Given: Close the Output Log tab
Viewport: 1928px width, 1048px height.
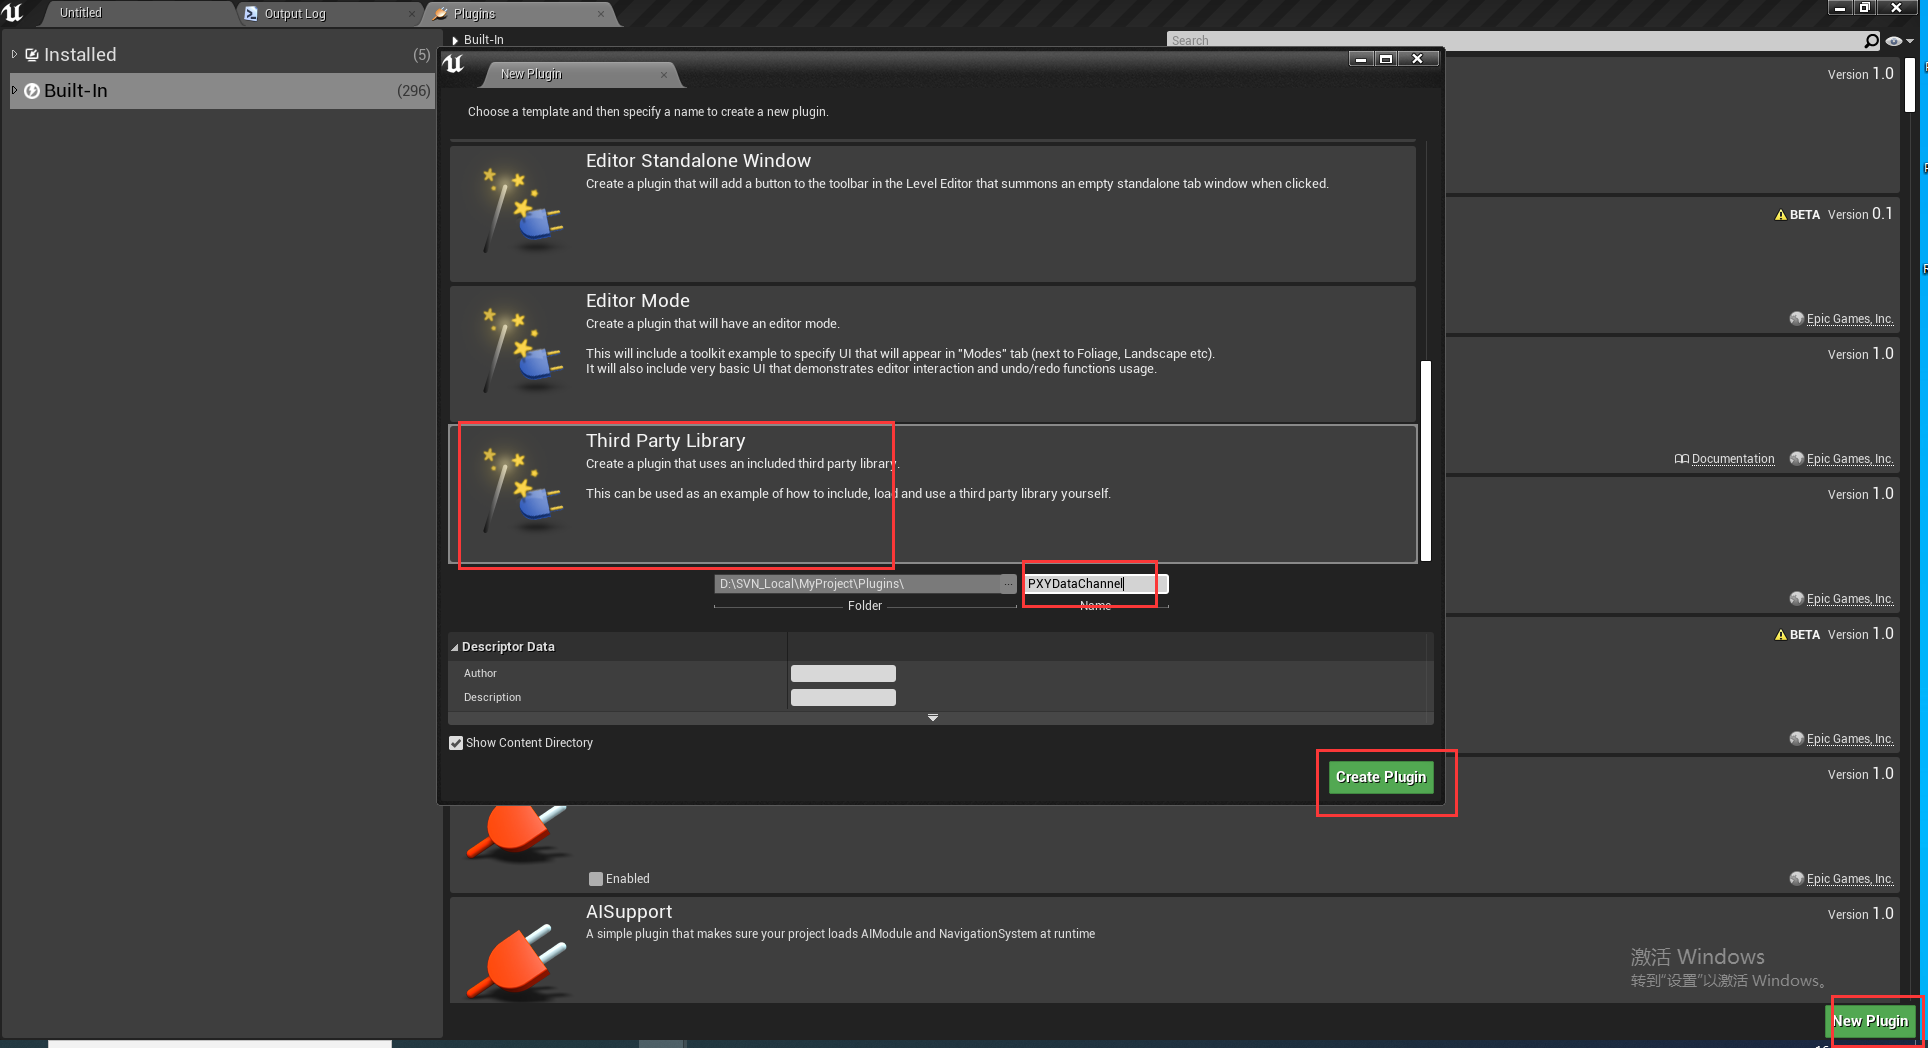Looking at the screenshot, I should (x=412, y=14).
